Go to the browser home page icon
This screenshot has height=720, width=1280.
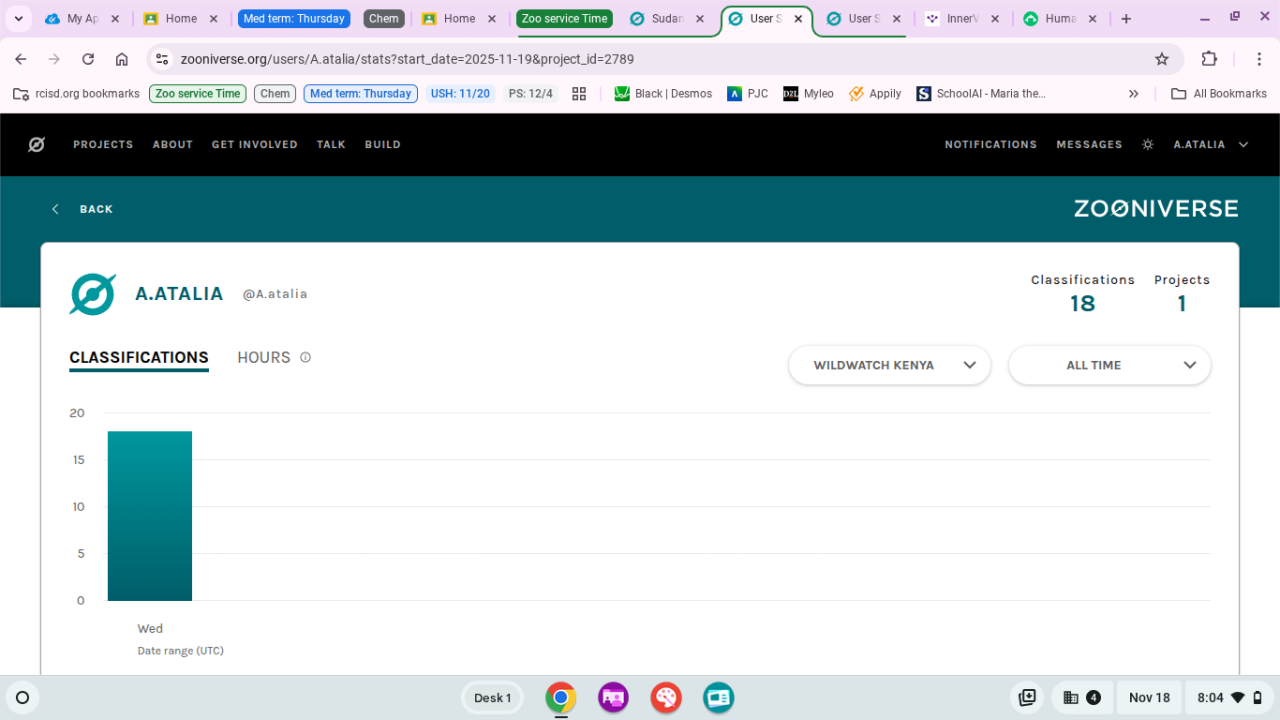tap(122, 59)
